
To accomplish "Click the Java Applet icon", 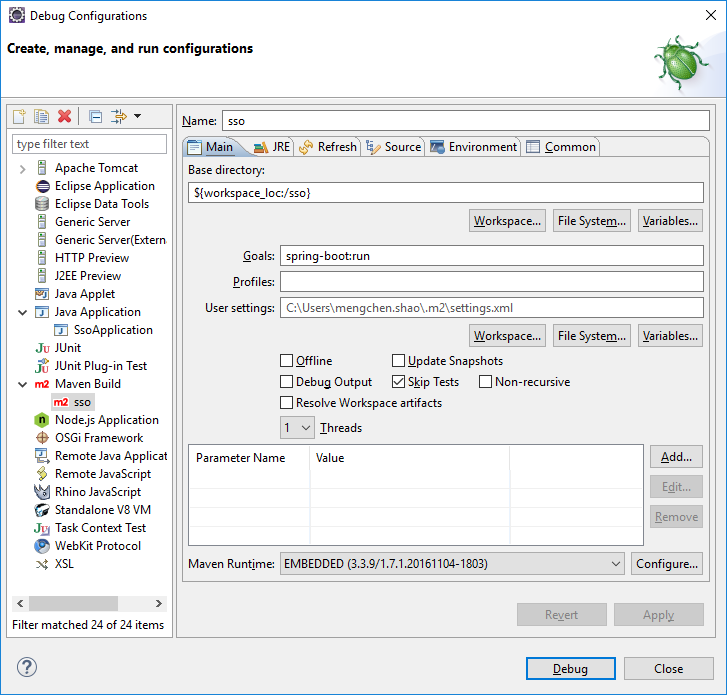I will coord(42,294).
